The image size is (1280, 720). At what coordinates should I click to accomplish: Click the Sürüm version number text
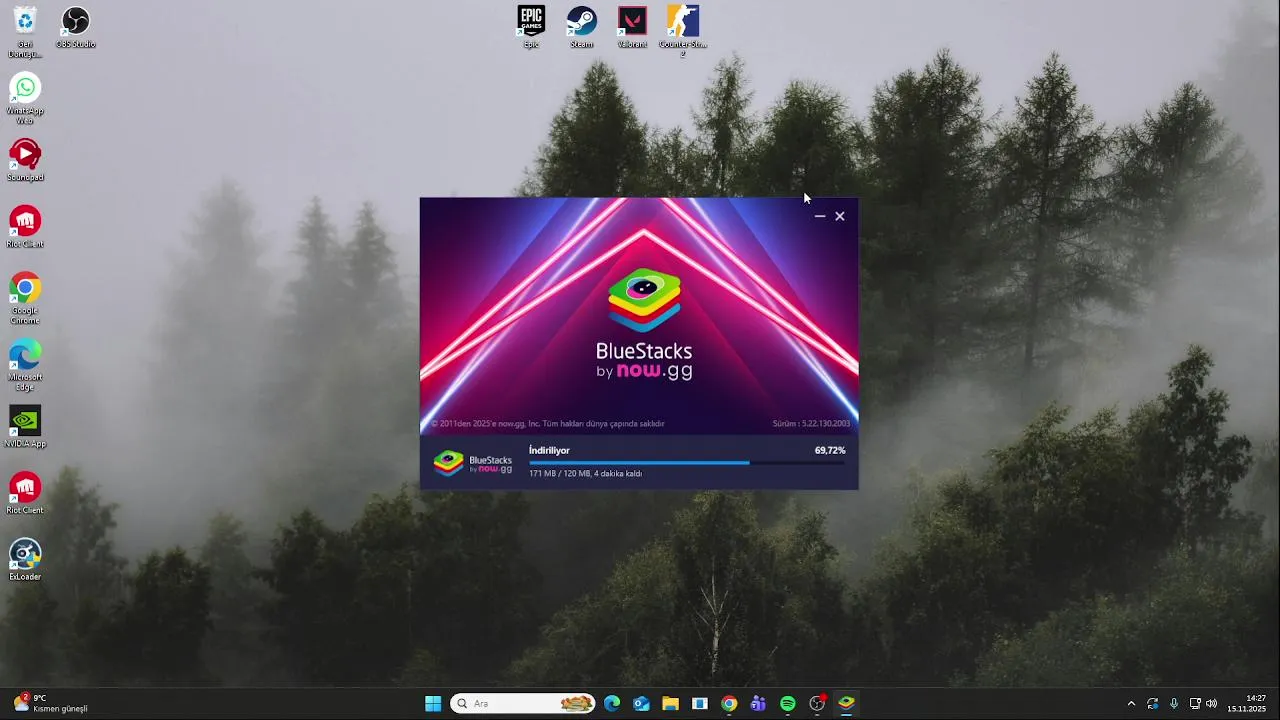coord(811,424)
